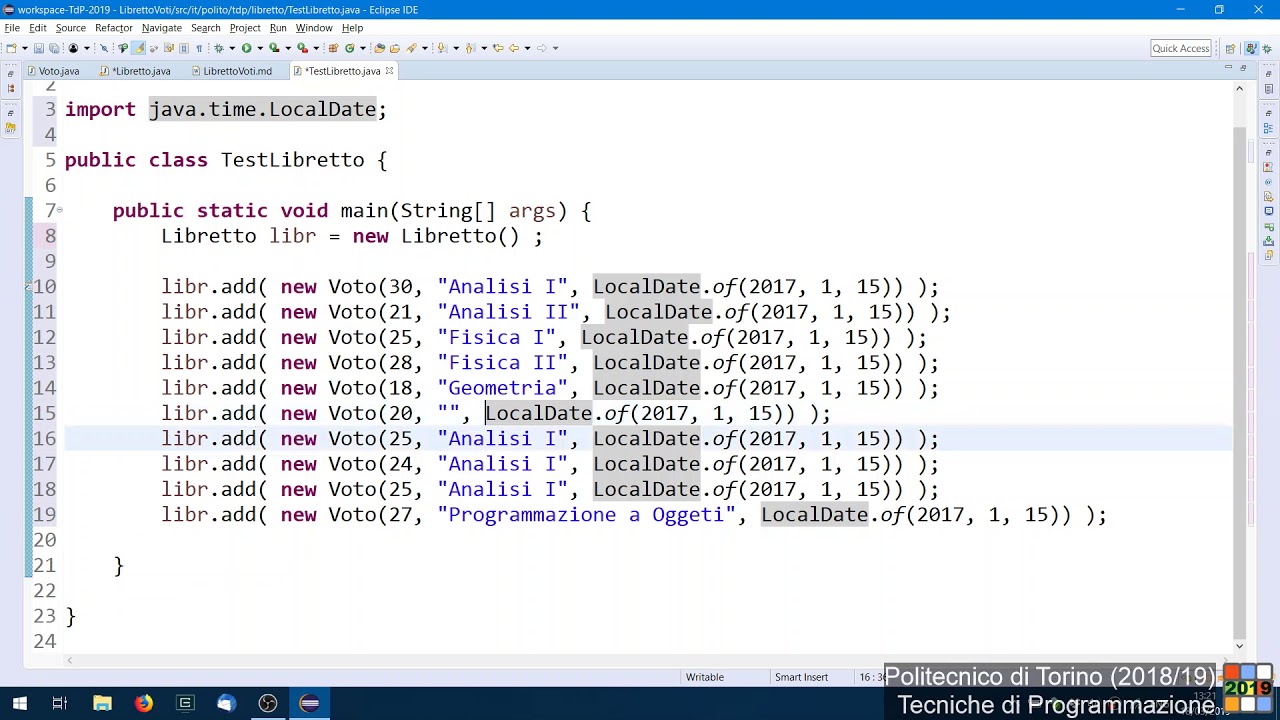Switch to the *Libretto.java tab

coord(135,71)
